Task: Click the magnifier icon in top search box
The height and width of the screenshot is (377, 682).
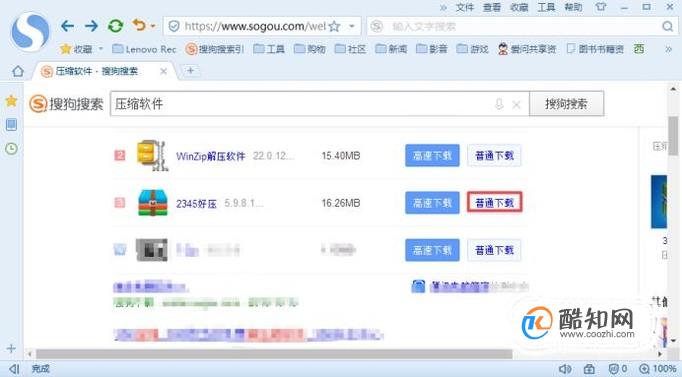Action: point(667,27)
